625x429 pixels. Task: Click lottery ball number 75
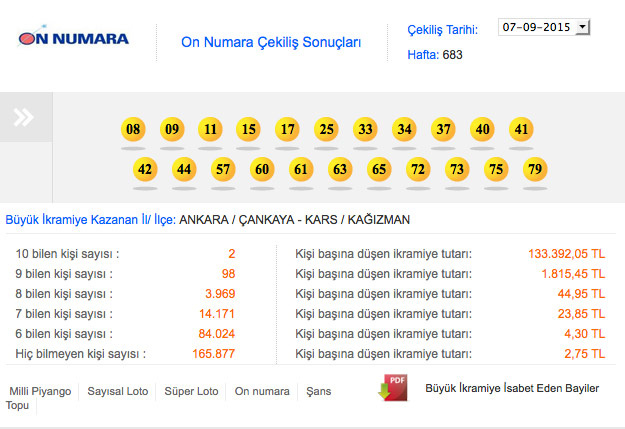click(x=496, y=169)
